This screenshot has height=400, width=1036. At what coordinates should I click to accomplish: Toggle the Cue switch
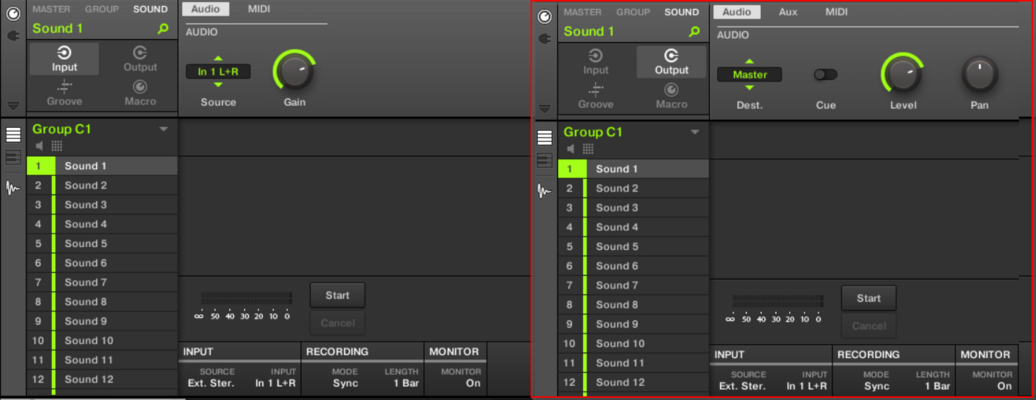pyautogui.click(x=825, y=75)
